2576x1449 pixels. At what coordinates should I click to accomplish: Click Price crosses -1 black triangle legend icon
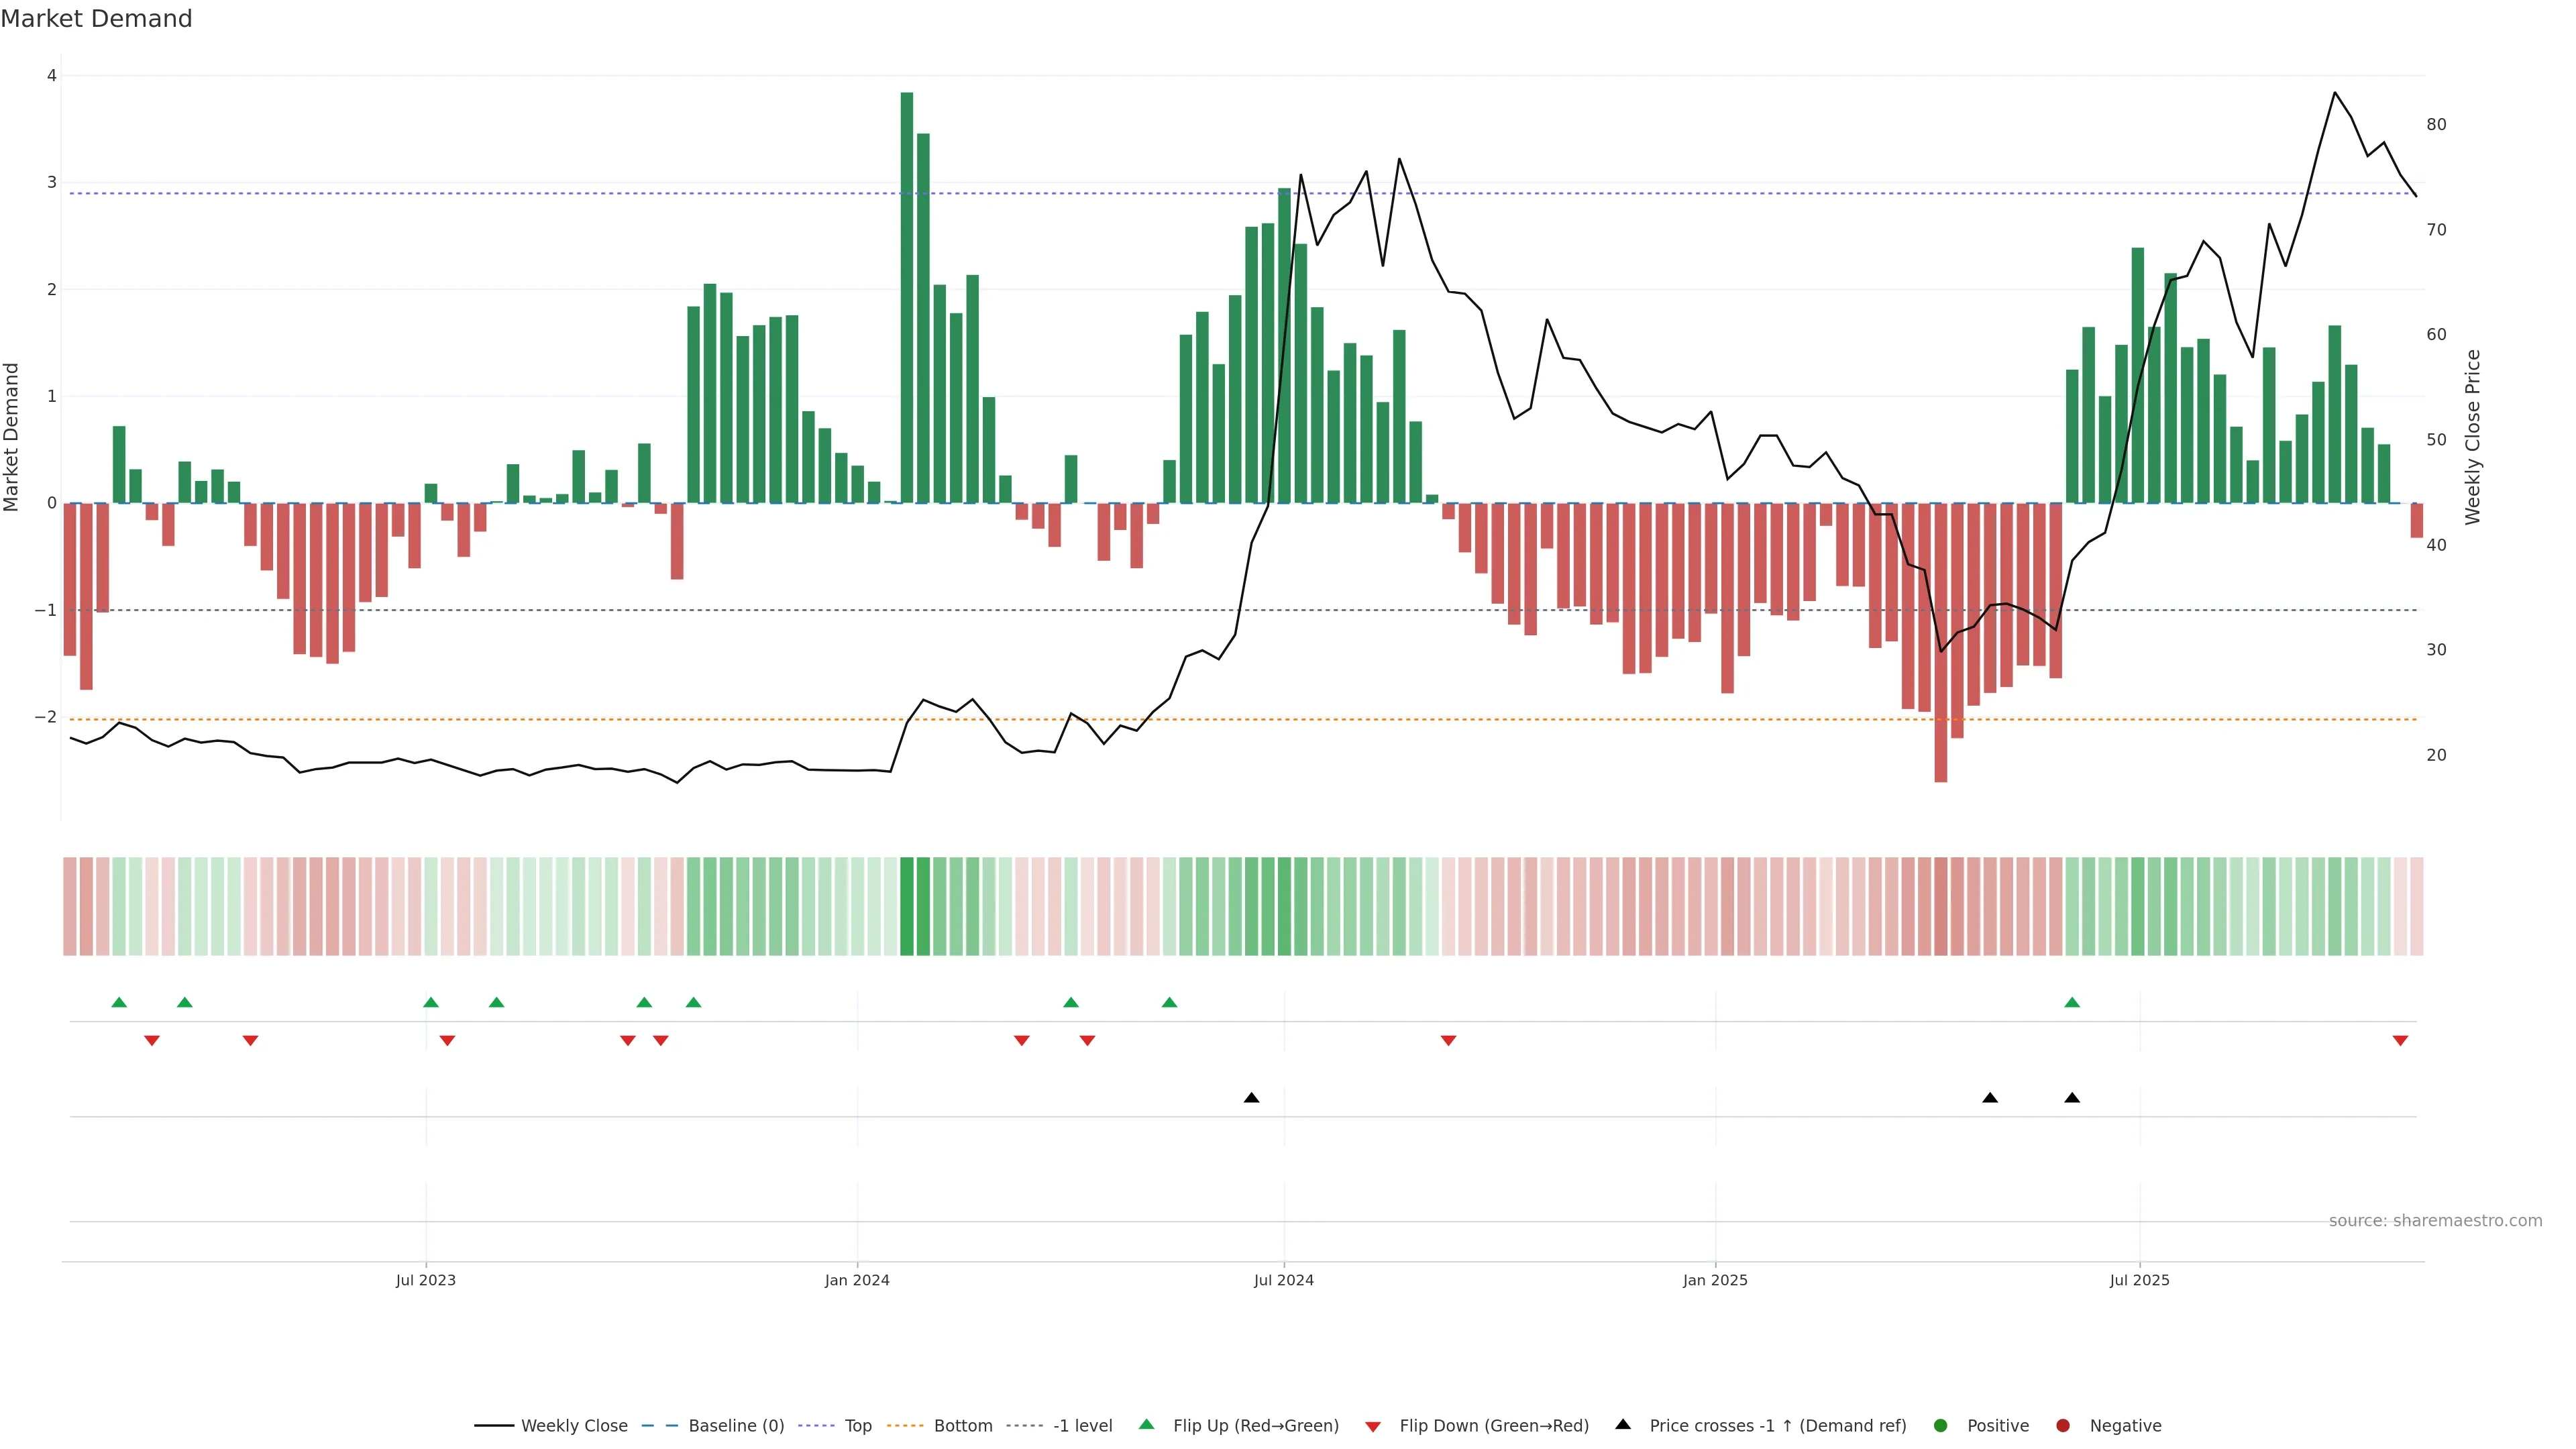click(x=1623, y=1424)
